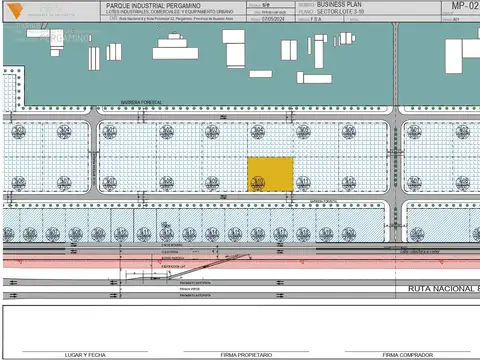Screen dimensions: 480x360
Task: Click the 'LUGAR Y FECHA' signature line label
Action: [85, 355]
